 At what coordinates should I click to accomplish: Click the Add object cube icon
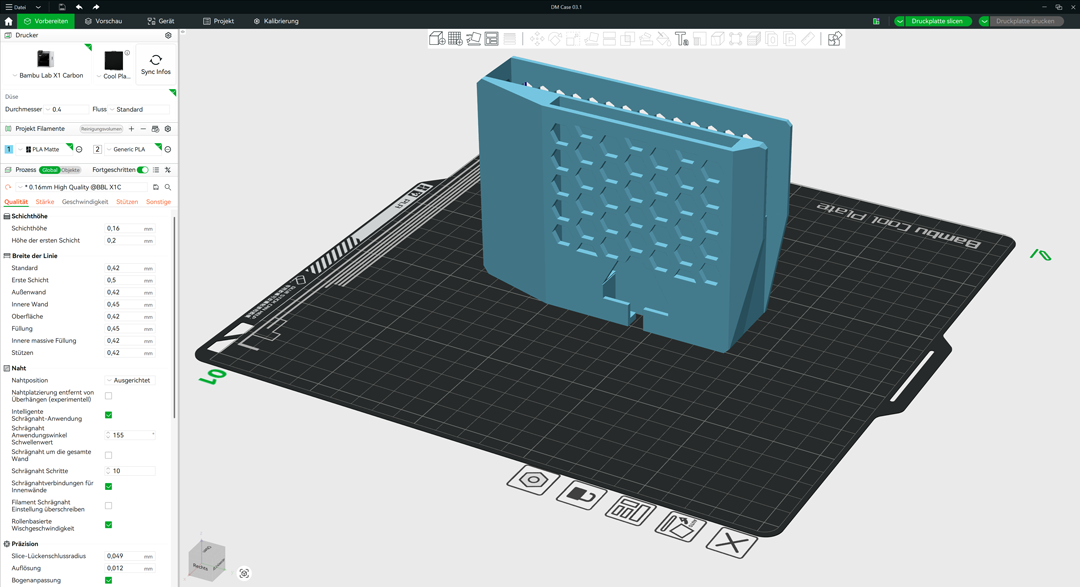[x=437, y=39]
